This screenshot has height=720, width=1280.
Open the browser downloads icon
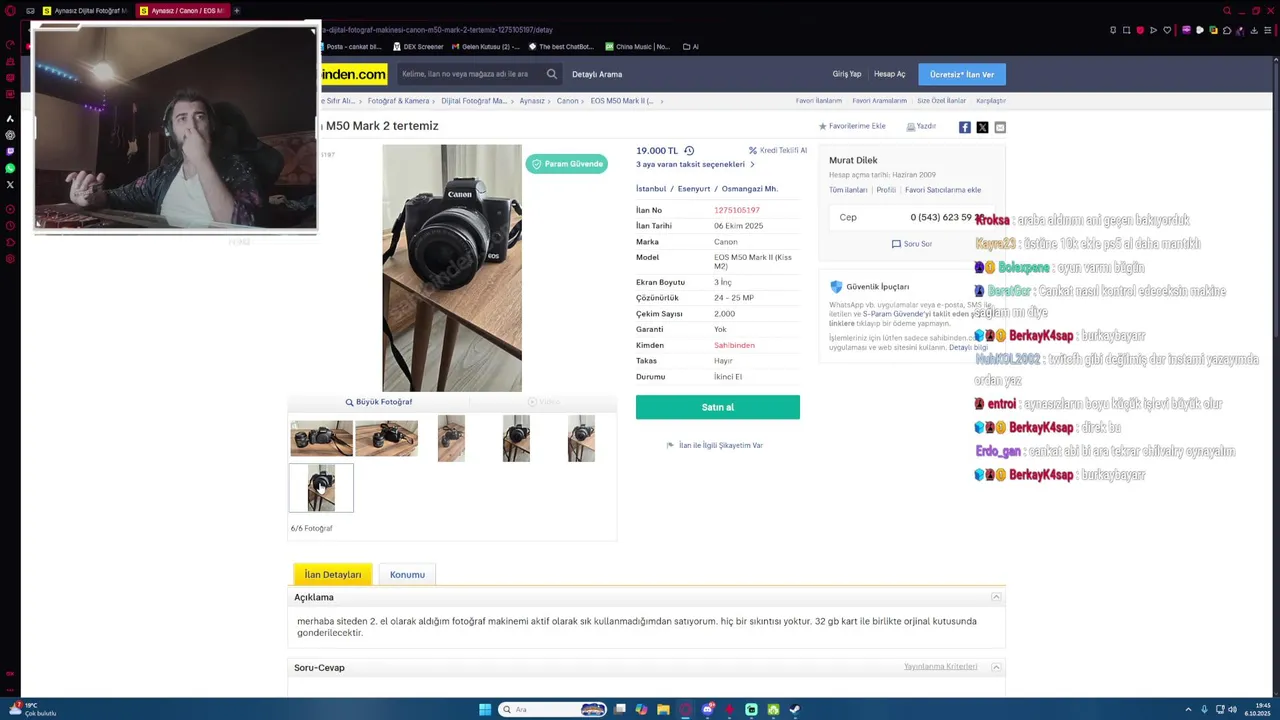pos(1254,30)
